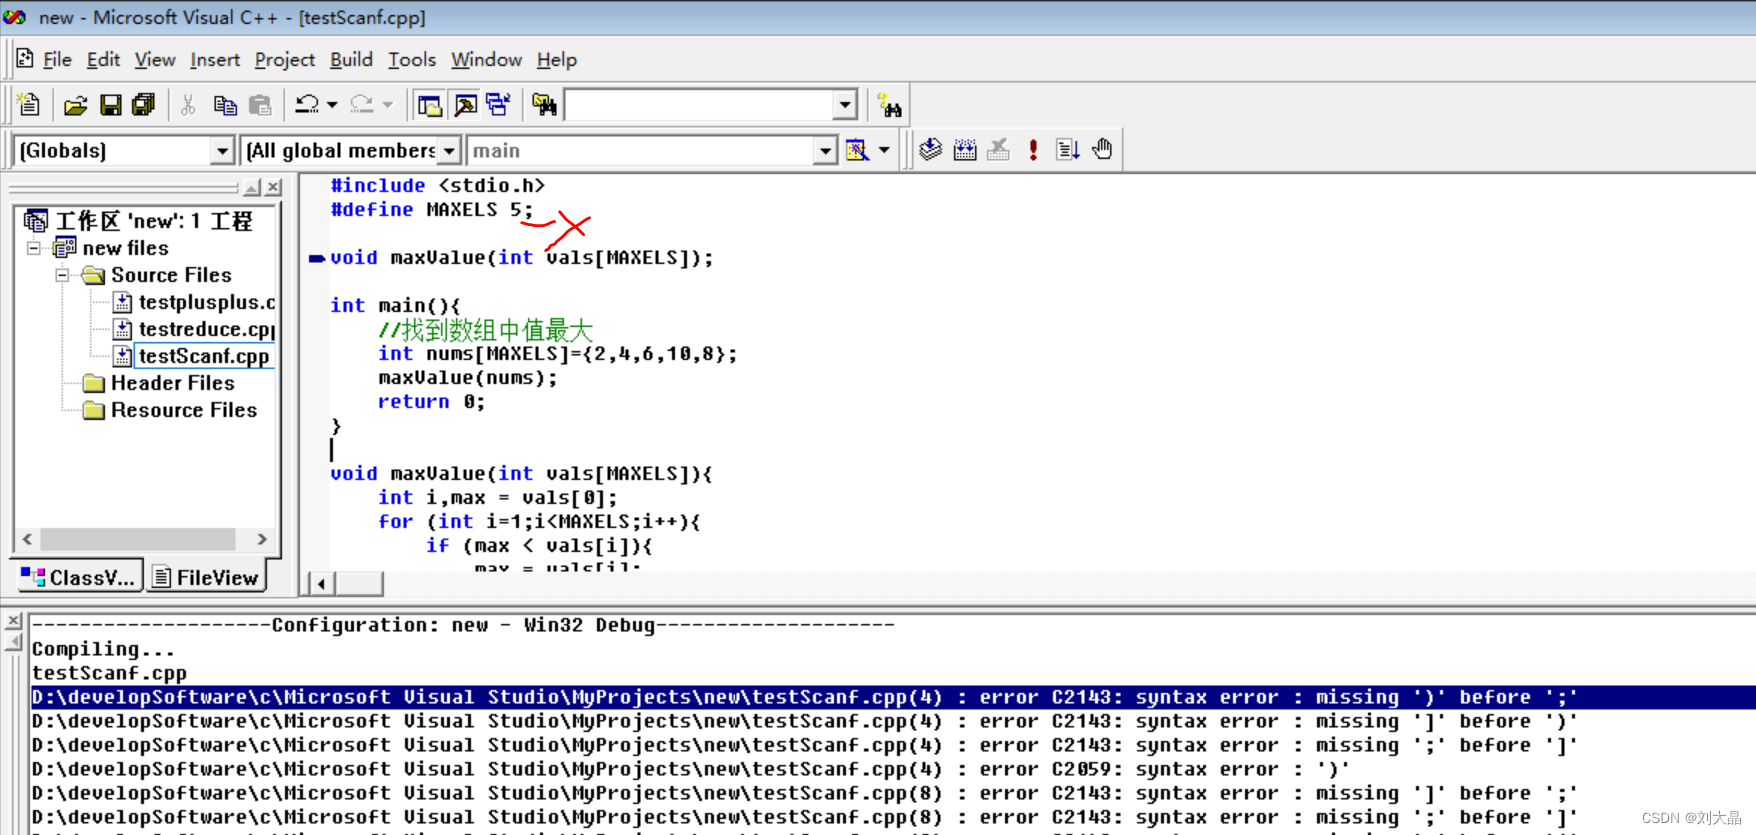Open the main function dropdown
This screenshot has height=835, width=1756.
click(x=825, y=151)
